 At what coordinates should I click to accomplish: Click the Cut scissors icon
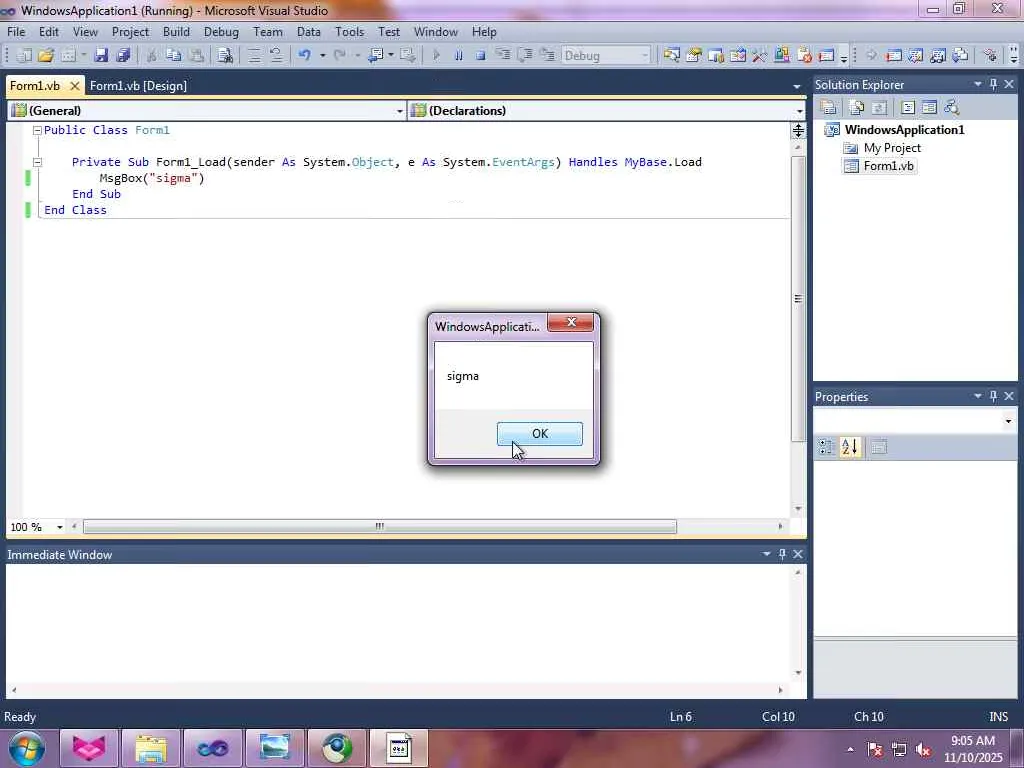tap(151, 56)
